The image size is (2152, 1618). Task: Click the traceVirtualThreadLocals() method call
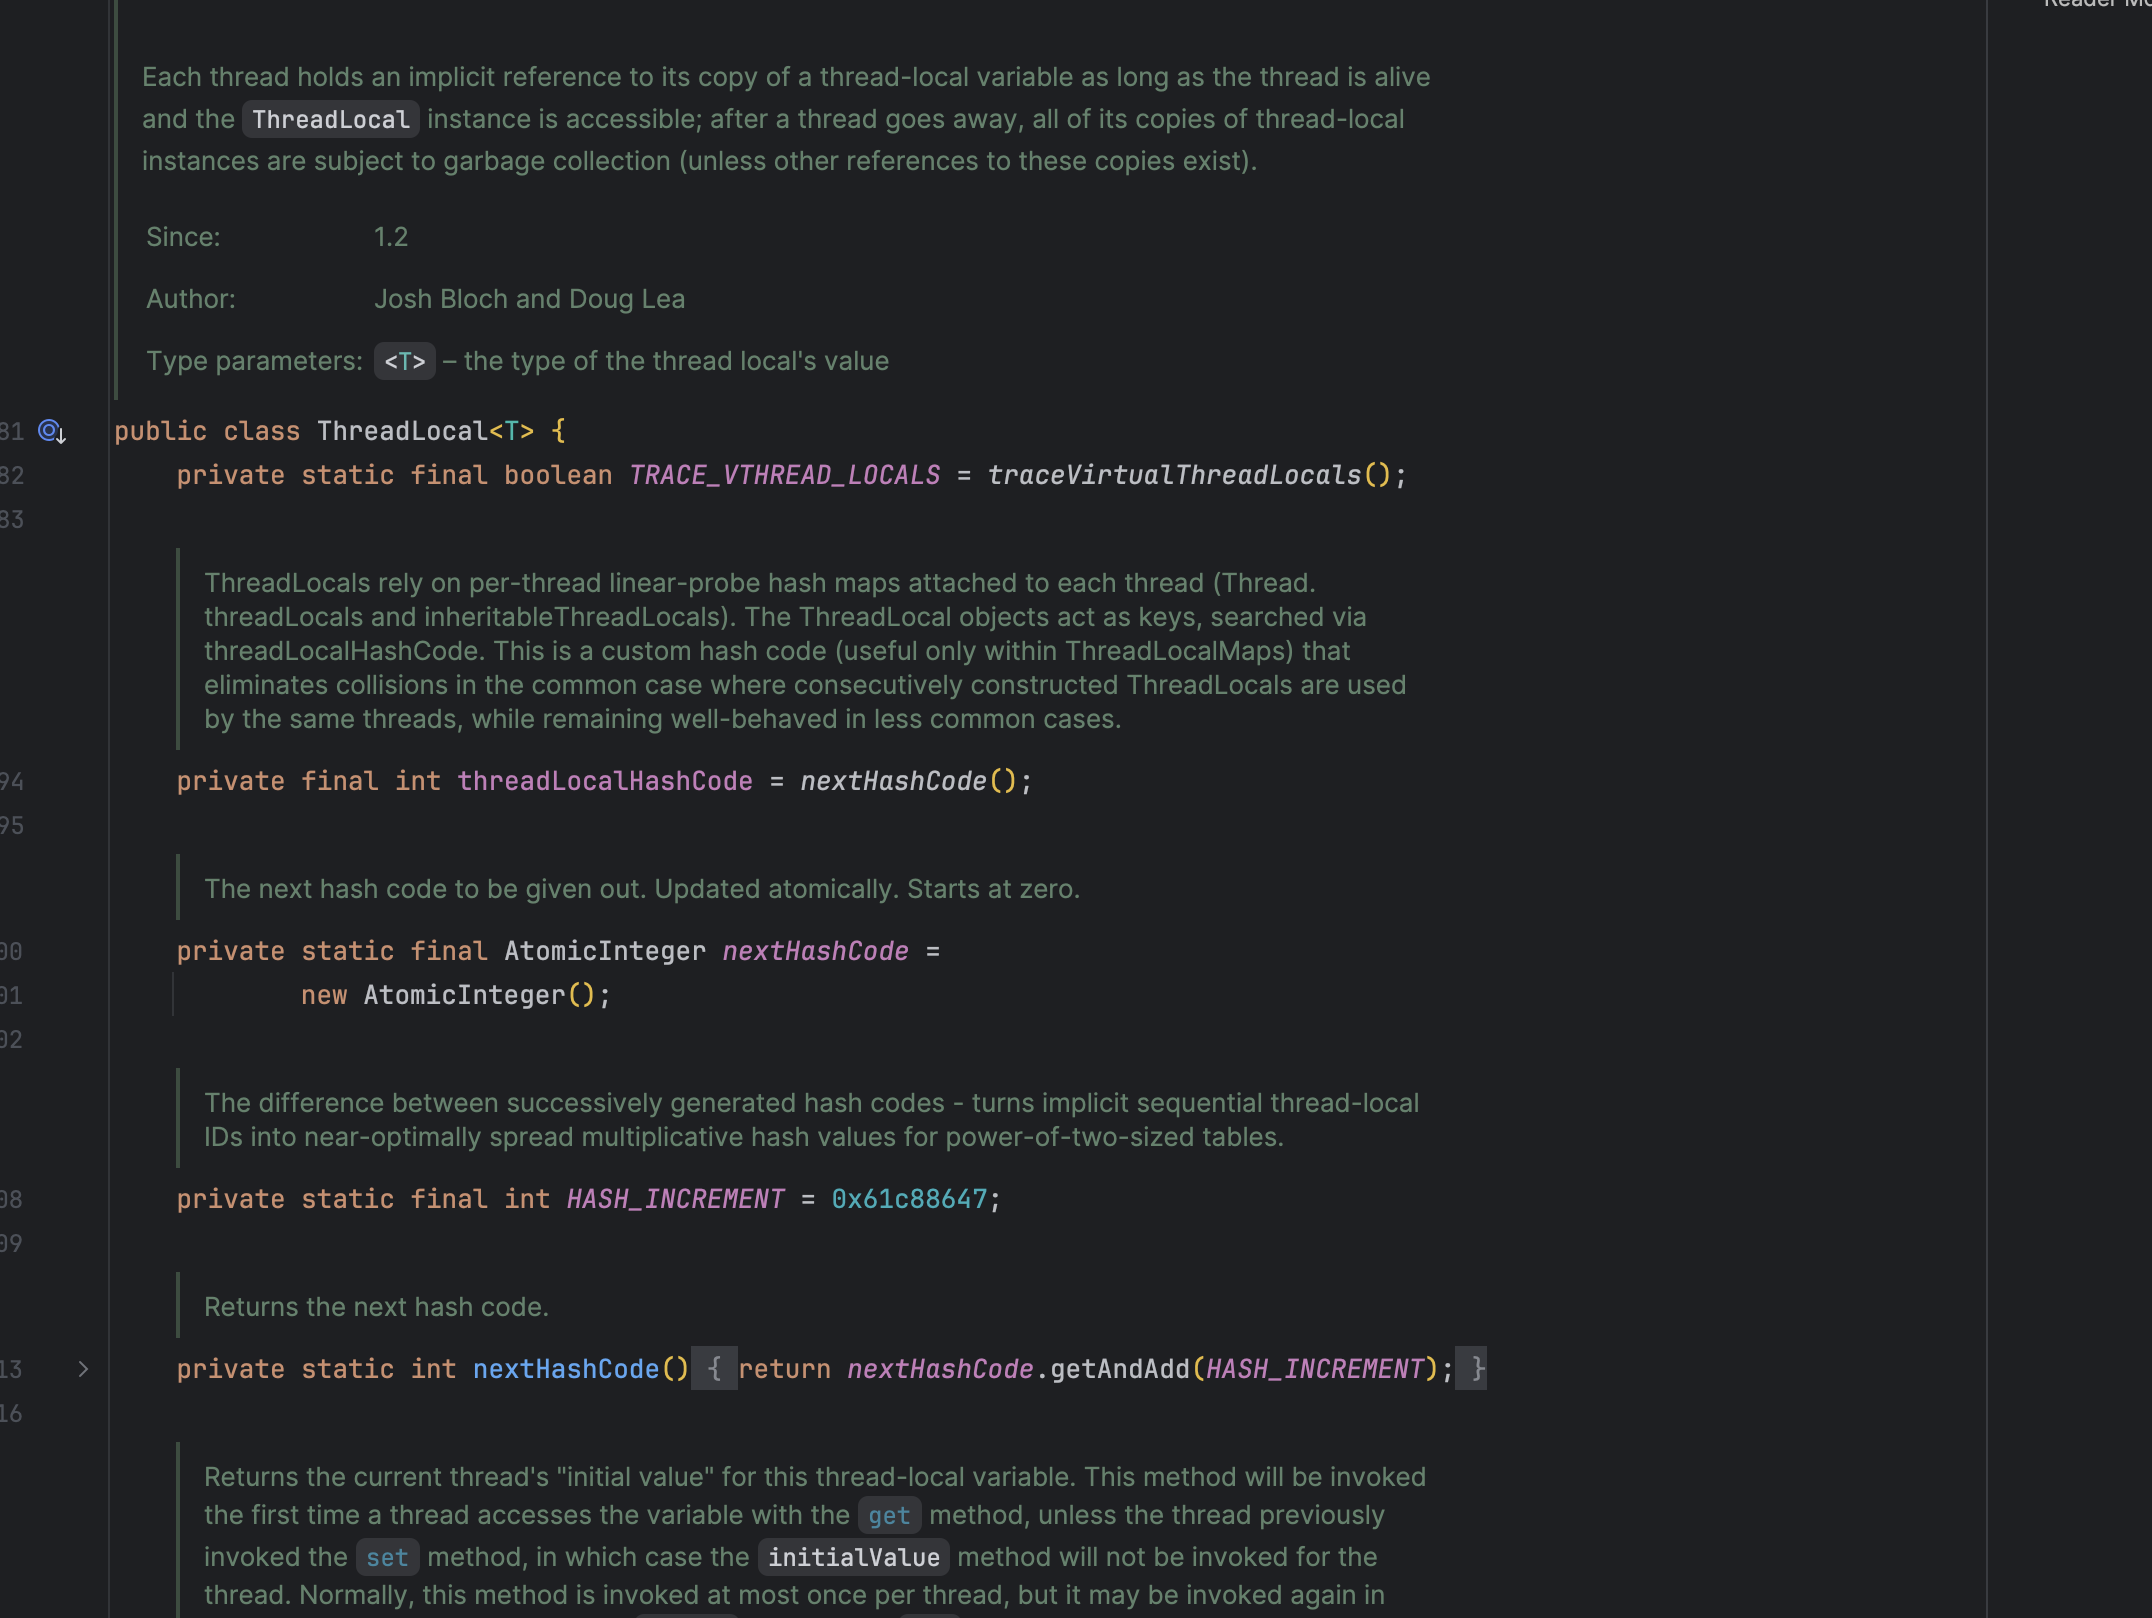point(1174,476)
